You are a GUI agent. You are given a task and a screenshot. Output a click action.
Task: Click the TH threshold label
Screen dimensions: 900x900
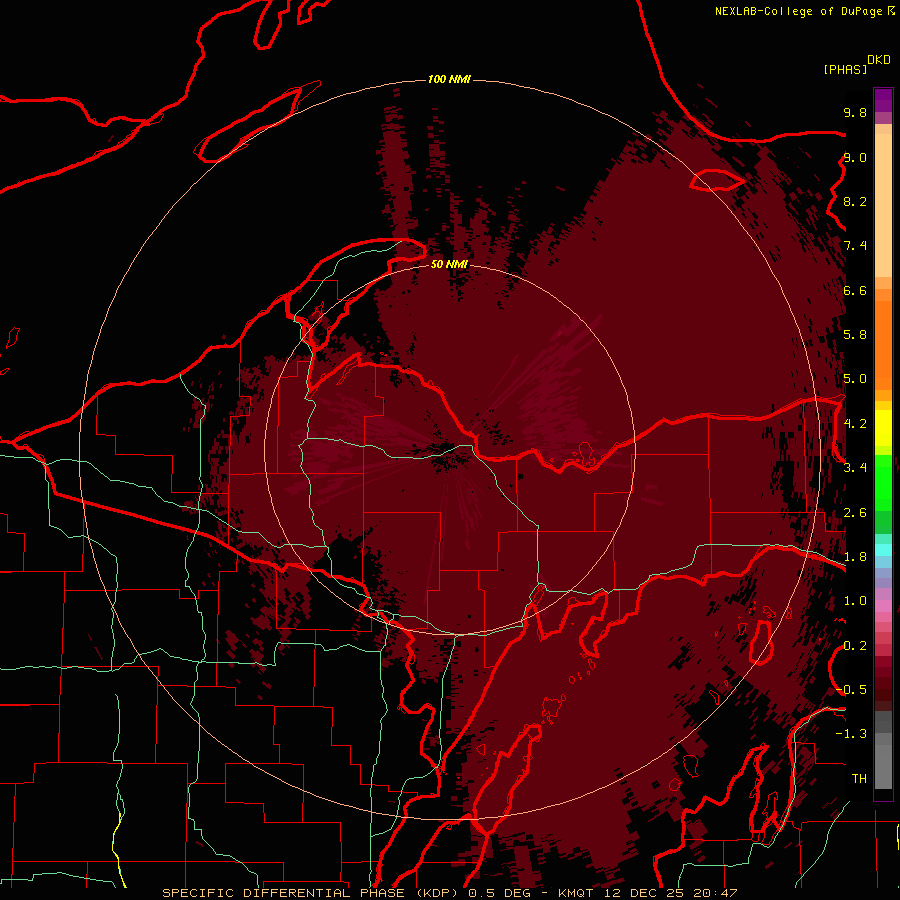coord(859,779)
